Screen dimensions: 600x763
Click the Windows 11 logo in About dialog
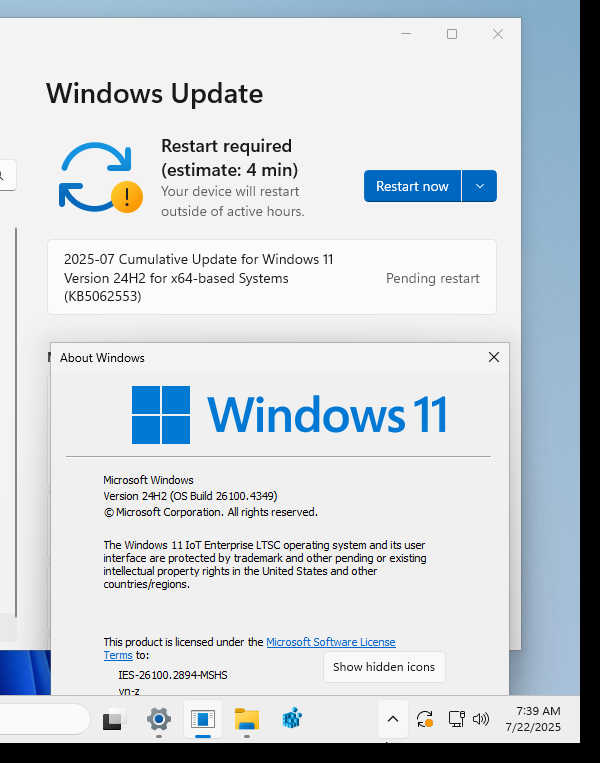(x=289, y=415)
